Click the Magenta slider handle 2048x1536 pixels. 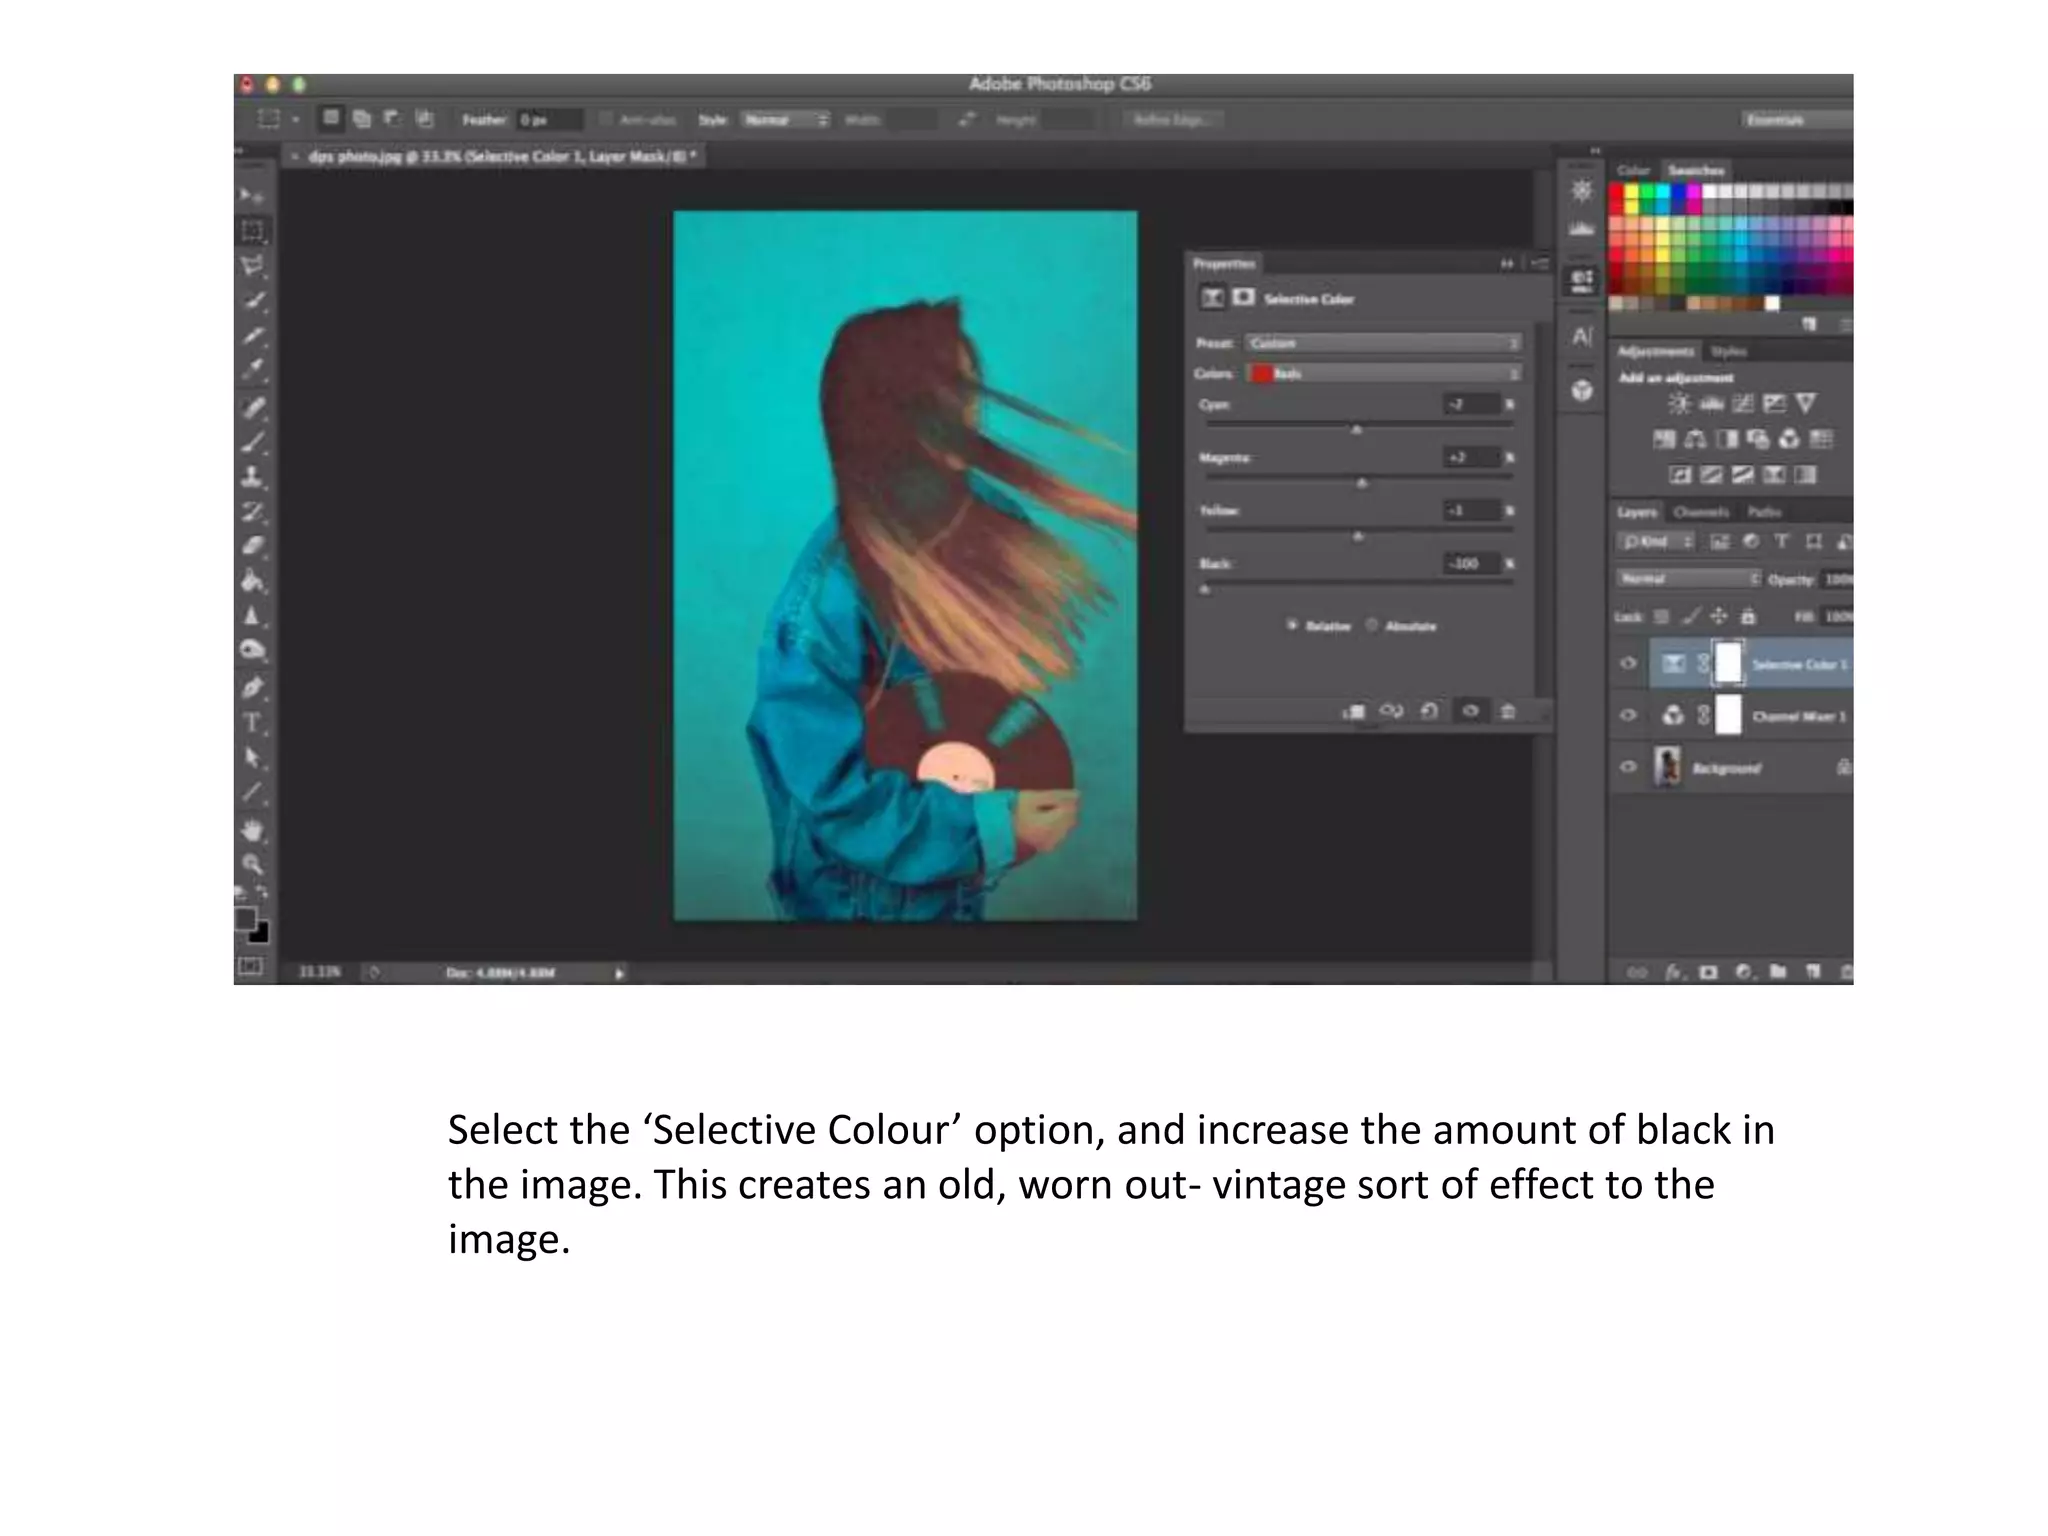coord(1361,483)
